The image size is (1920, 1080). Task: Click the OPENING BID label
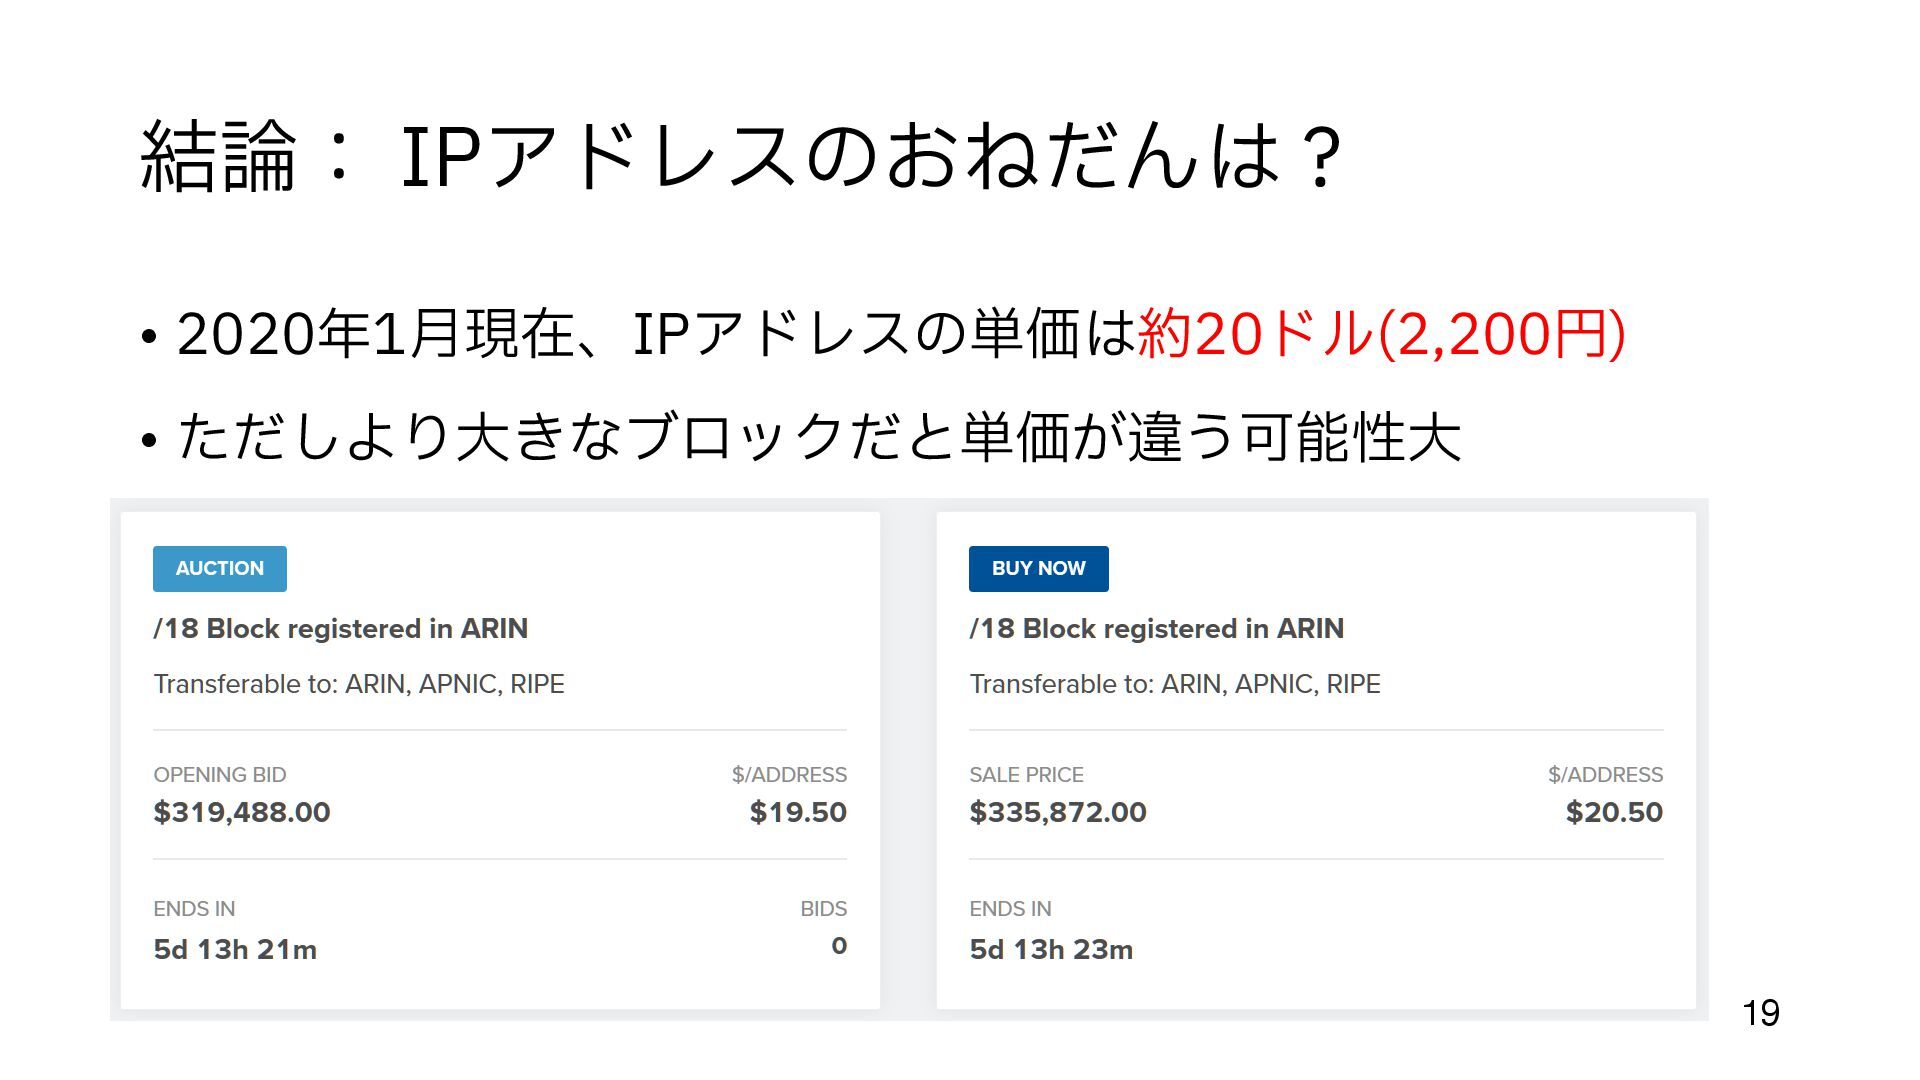220,775
